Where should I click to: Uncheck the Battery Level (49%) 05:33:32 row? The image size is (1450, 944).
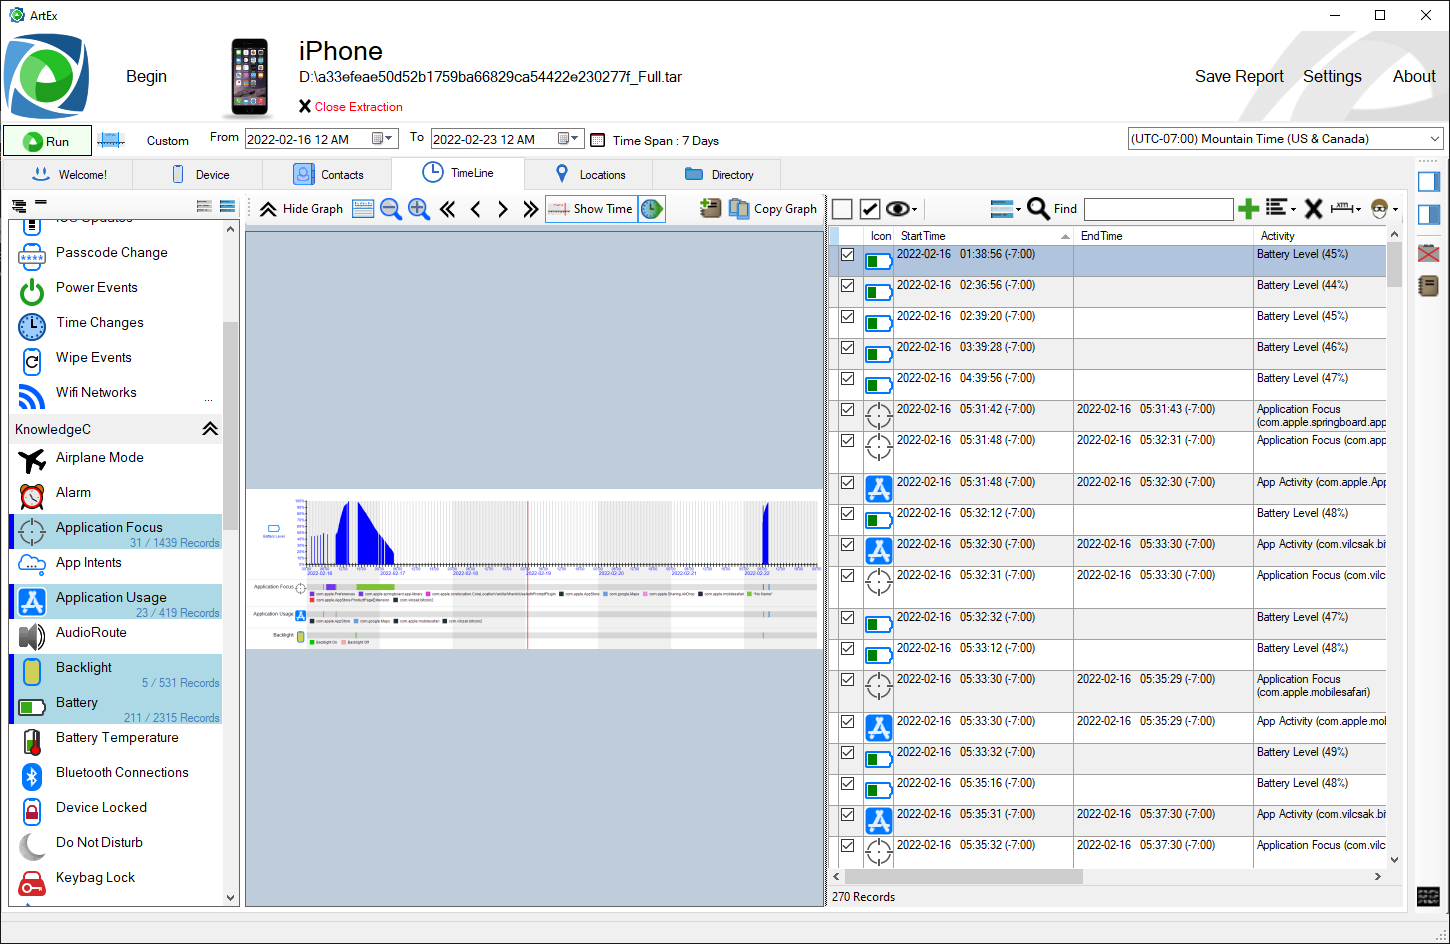pos(848,753)
